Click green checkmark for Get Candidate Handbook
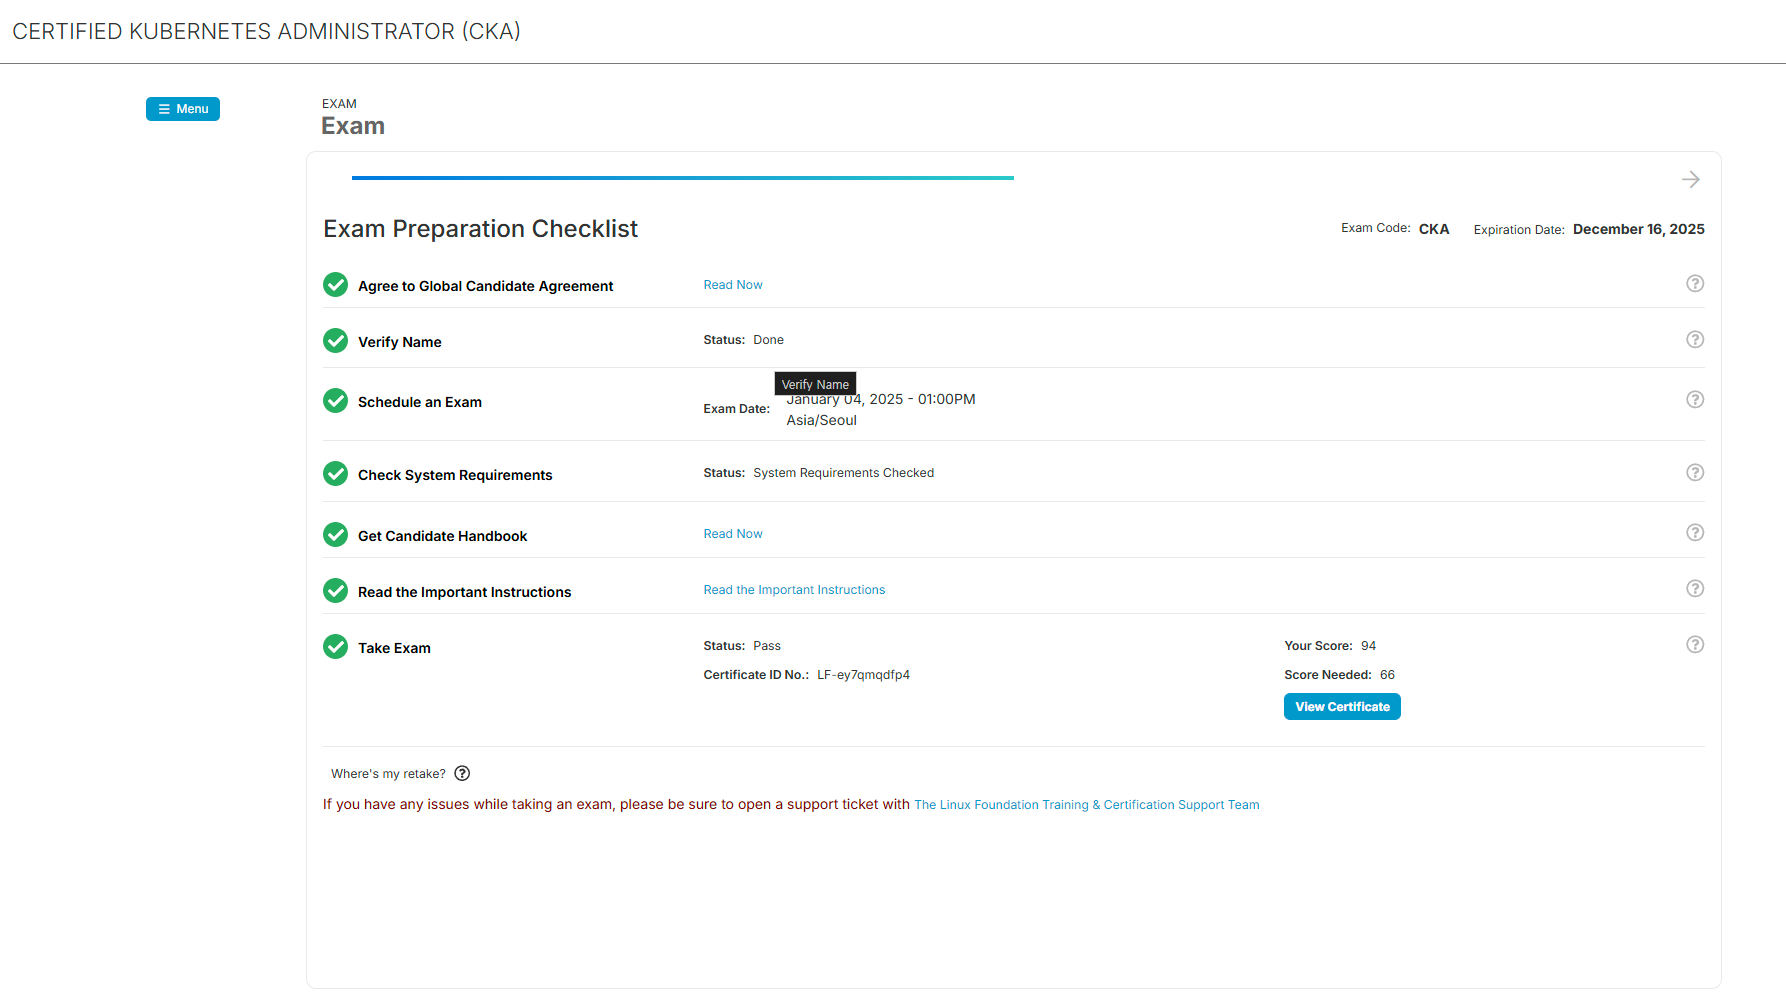This screenshot has width=1786, height=992. tap(336, 535)
